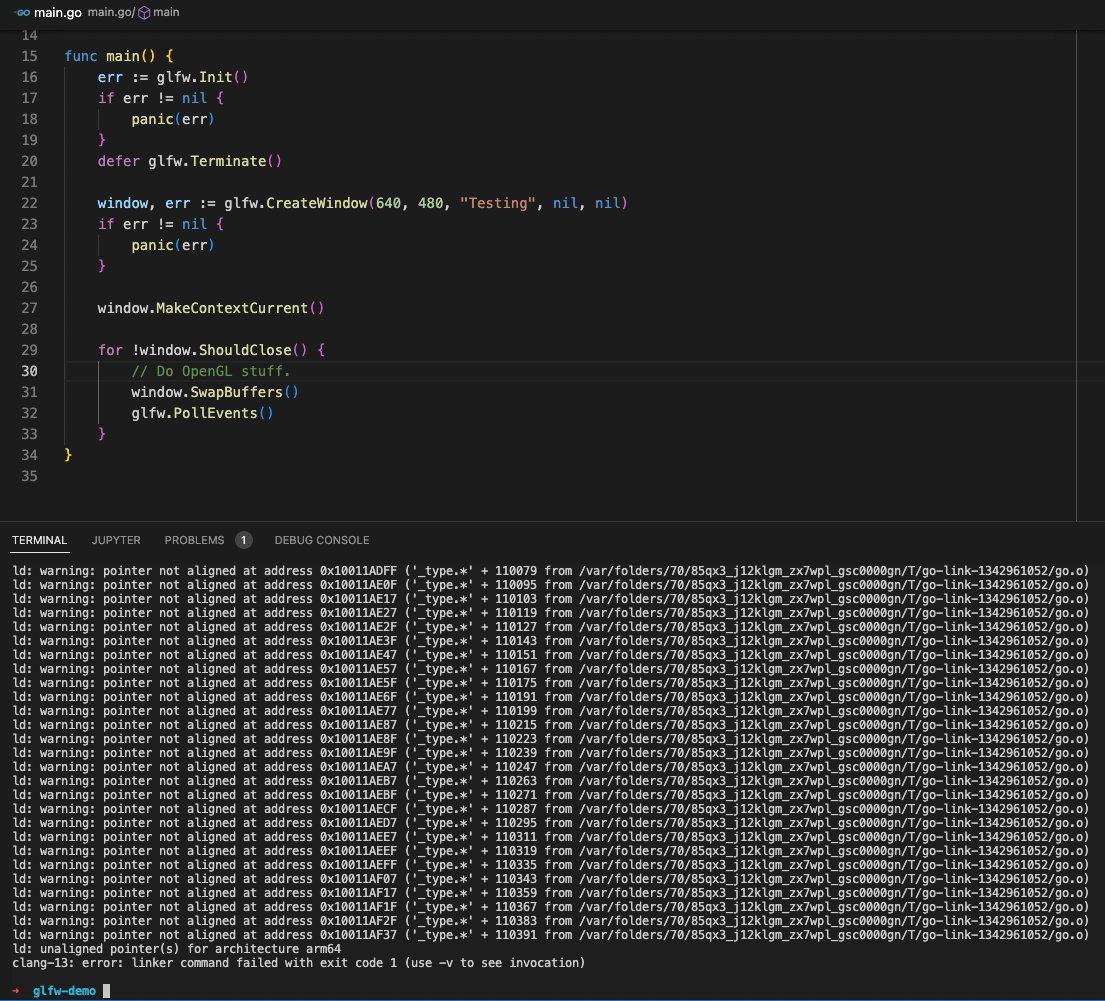Image resolution: width=1105 pixels, height=1001 pixels.
Task: Click the Go file icon beside main.go
Action: [x=22, y=13]
